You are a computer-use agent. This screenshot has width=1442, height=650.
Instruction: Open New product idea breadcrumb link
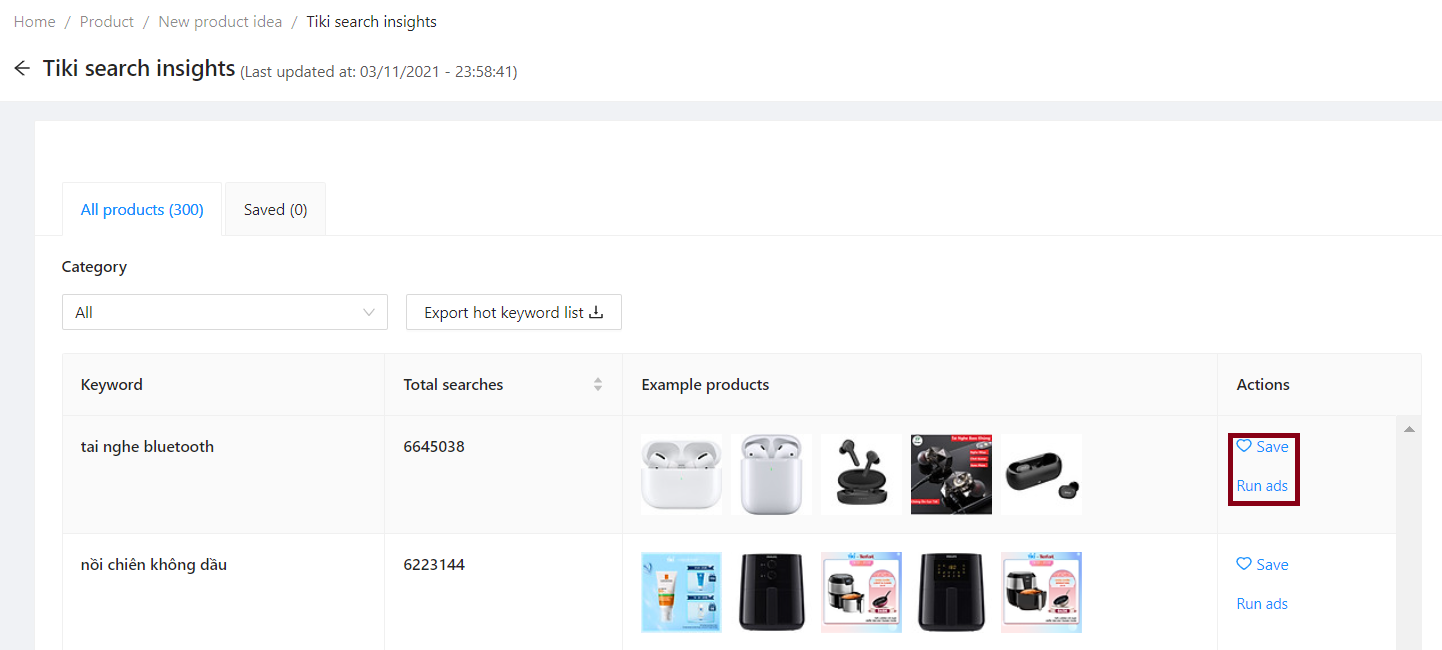tap(220, 21)
